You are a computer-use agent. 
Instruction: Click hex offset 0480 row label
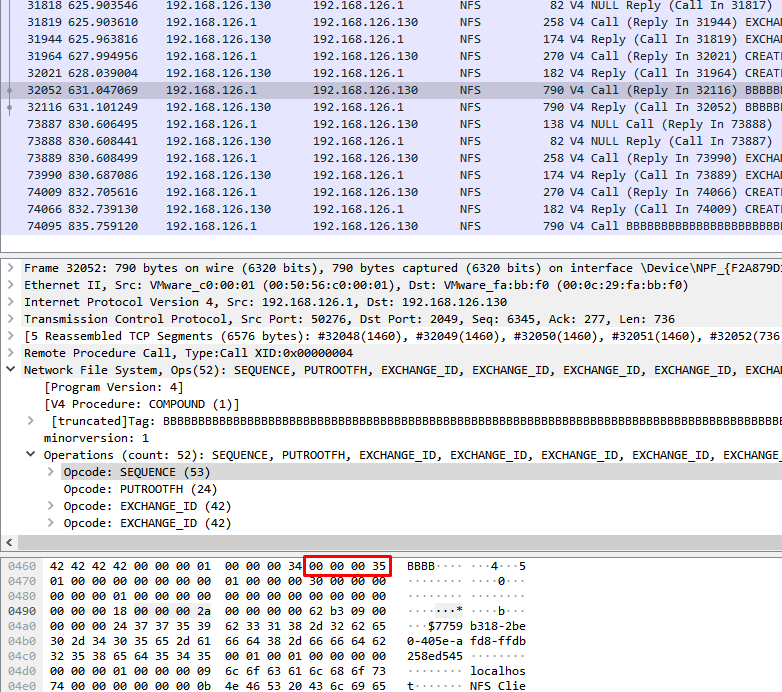(x=22, y=596)
